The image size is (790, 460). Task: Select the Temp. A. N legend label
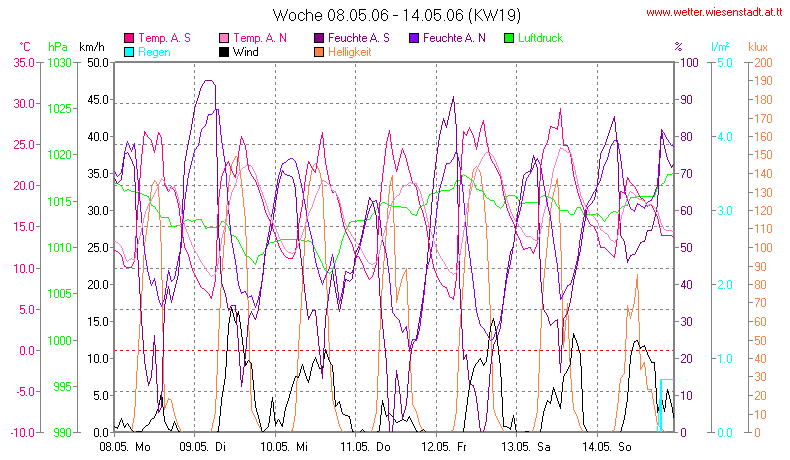tap(260, 38)
